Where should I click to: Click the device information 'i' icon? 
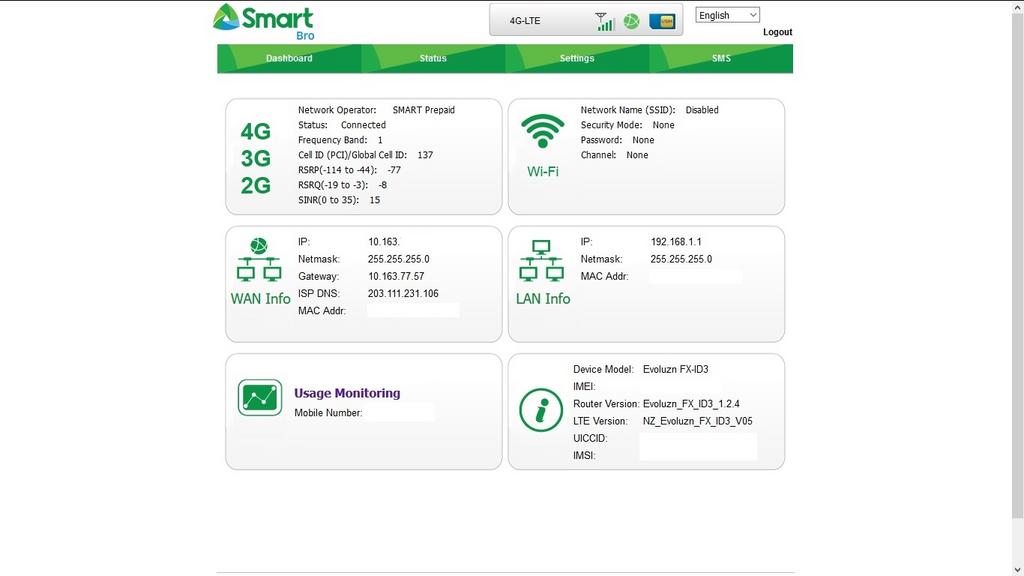[541, 410]
